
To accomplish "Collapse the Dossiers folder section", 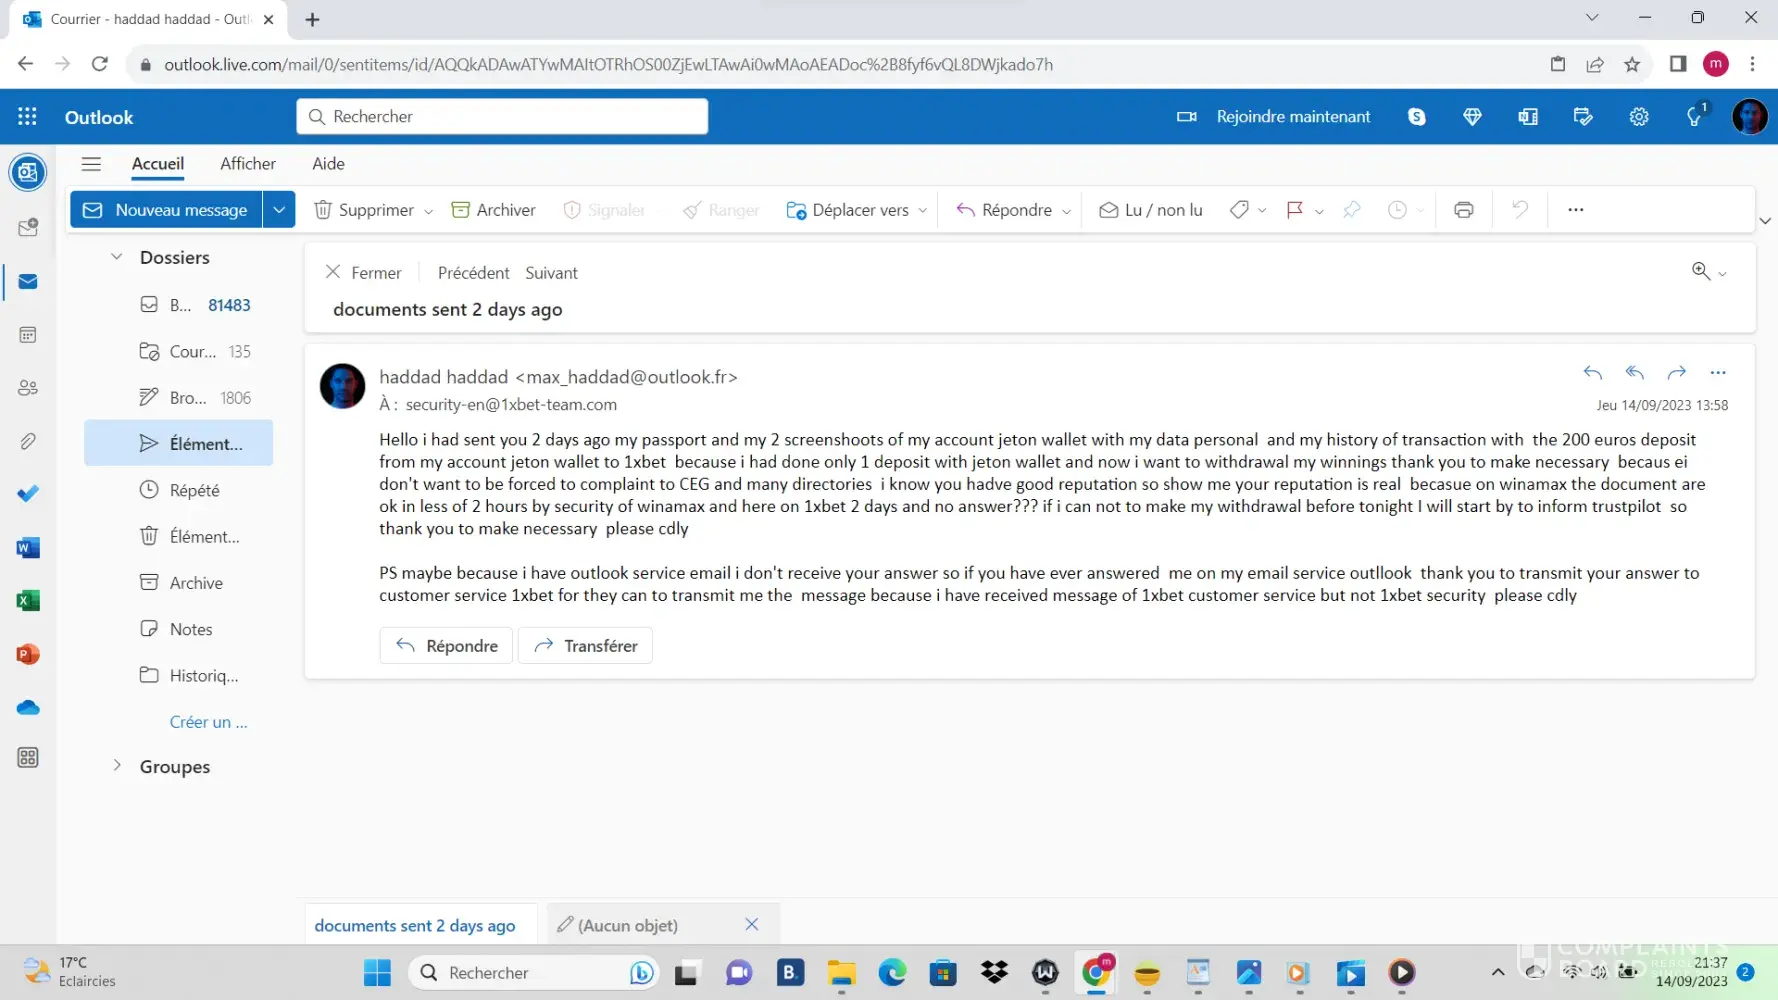I will coord(117,257).
